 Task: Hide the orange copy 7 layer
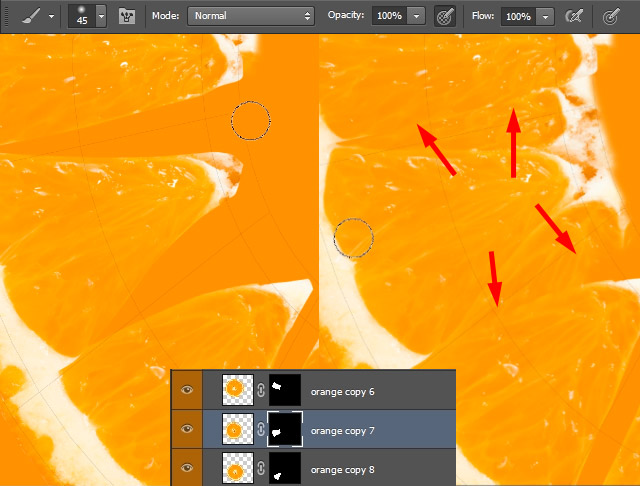click(x=187, y=429)
